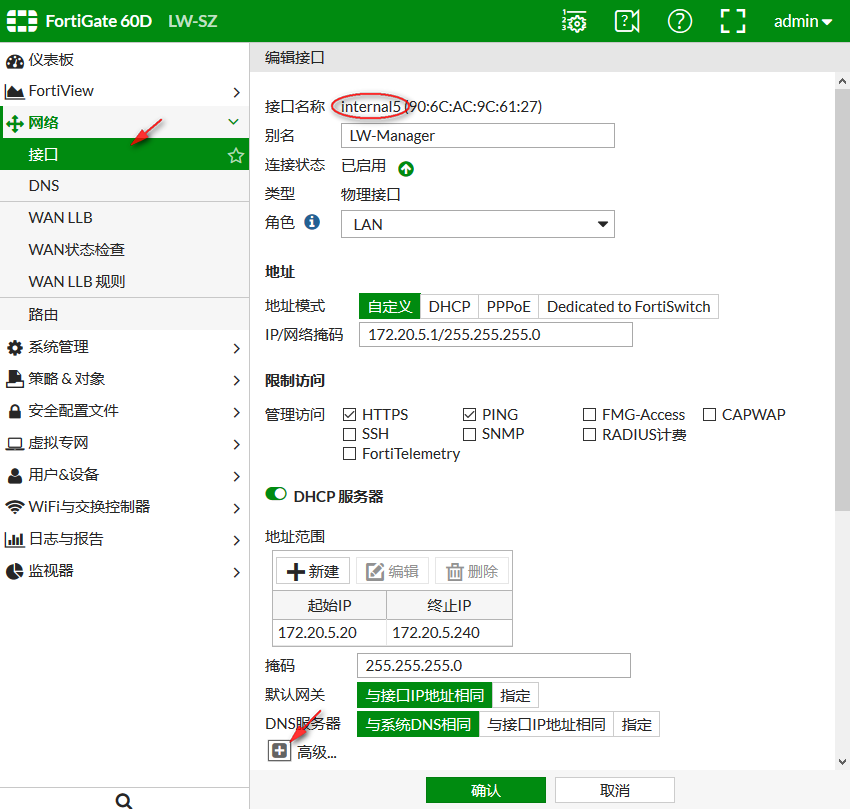The width and height of the screenshot is (850, 809).
Task: Check the SNMP checkbox
Action: 469,434
